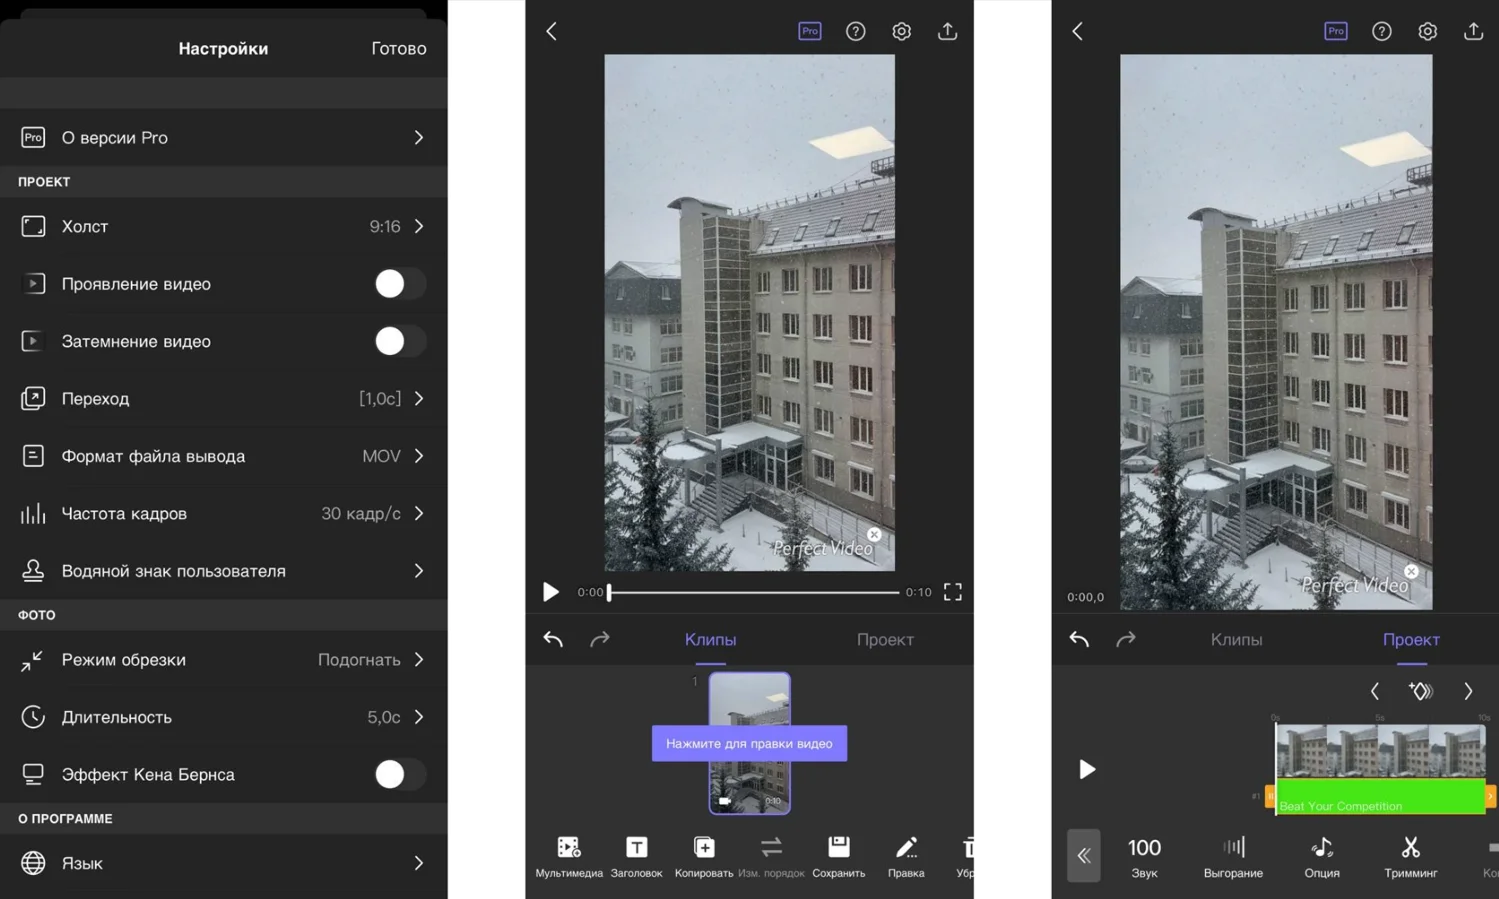The image size is (1499, 899).
Task: Select the Тримминг scissors tool
Action: click(x=1410, y=848)
